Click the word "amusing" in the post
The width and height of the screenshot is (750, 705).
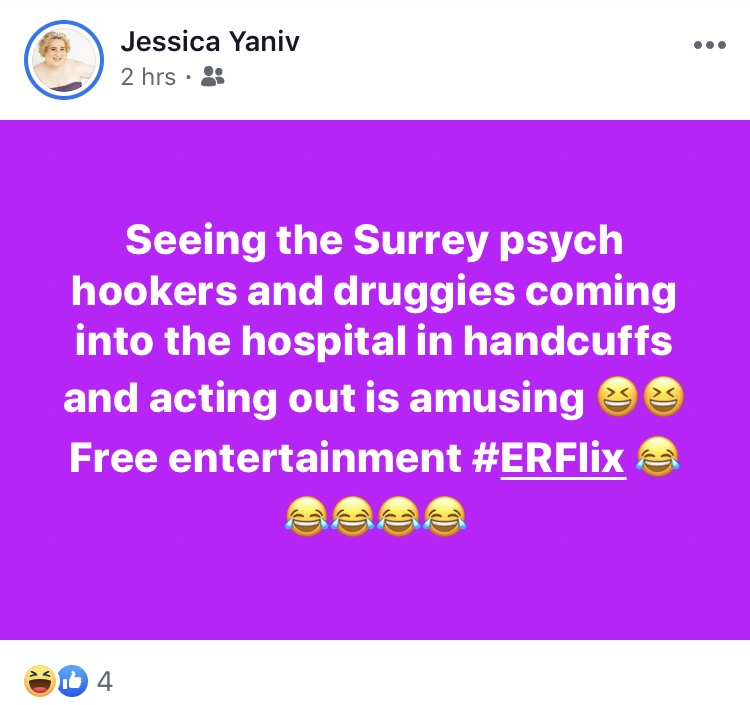point(496,399)
